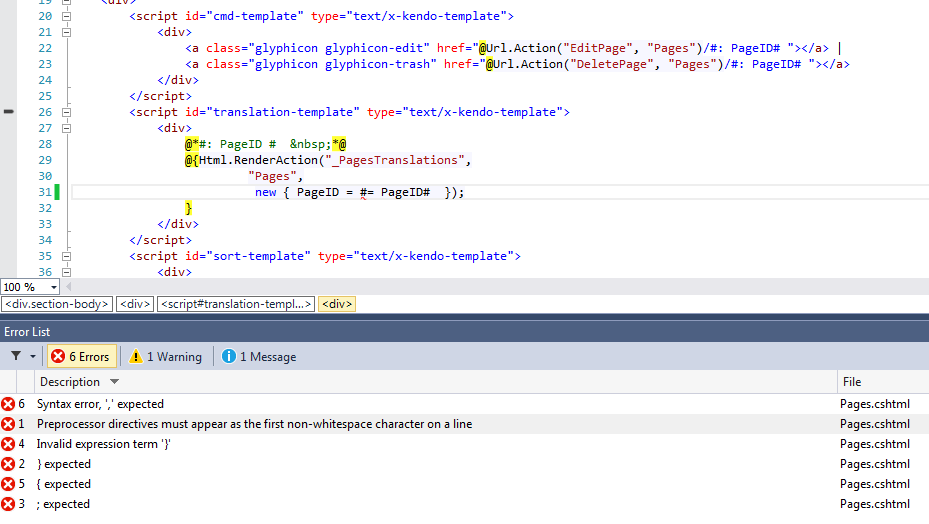Click the File column header
Viewport: 929px width, 524px height.
(x=852, y=382)
